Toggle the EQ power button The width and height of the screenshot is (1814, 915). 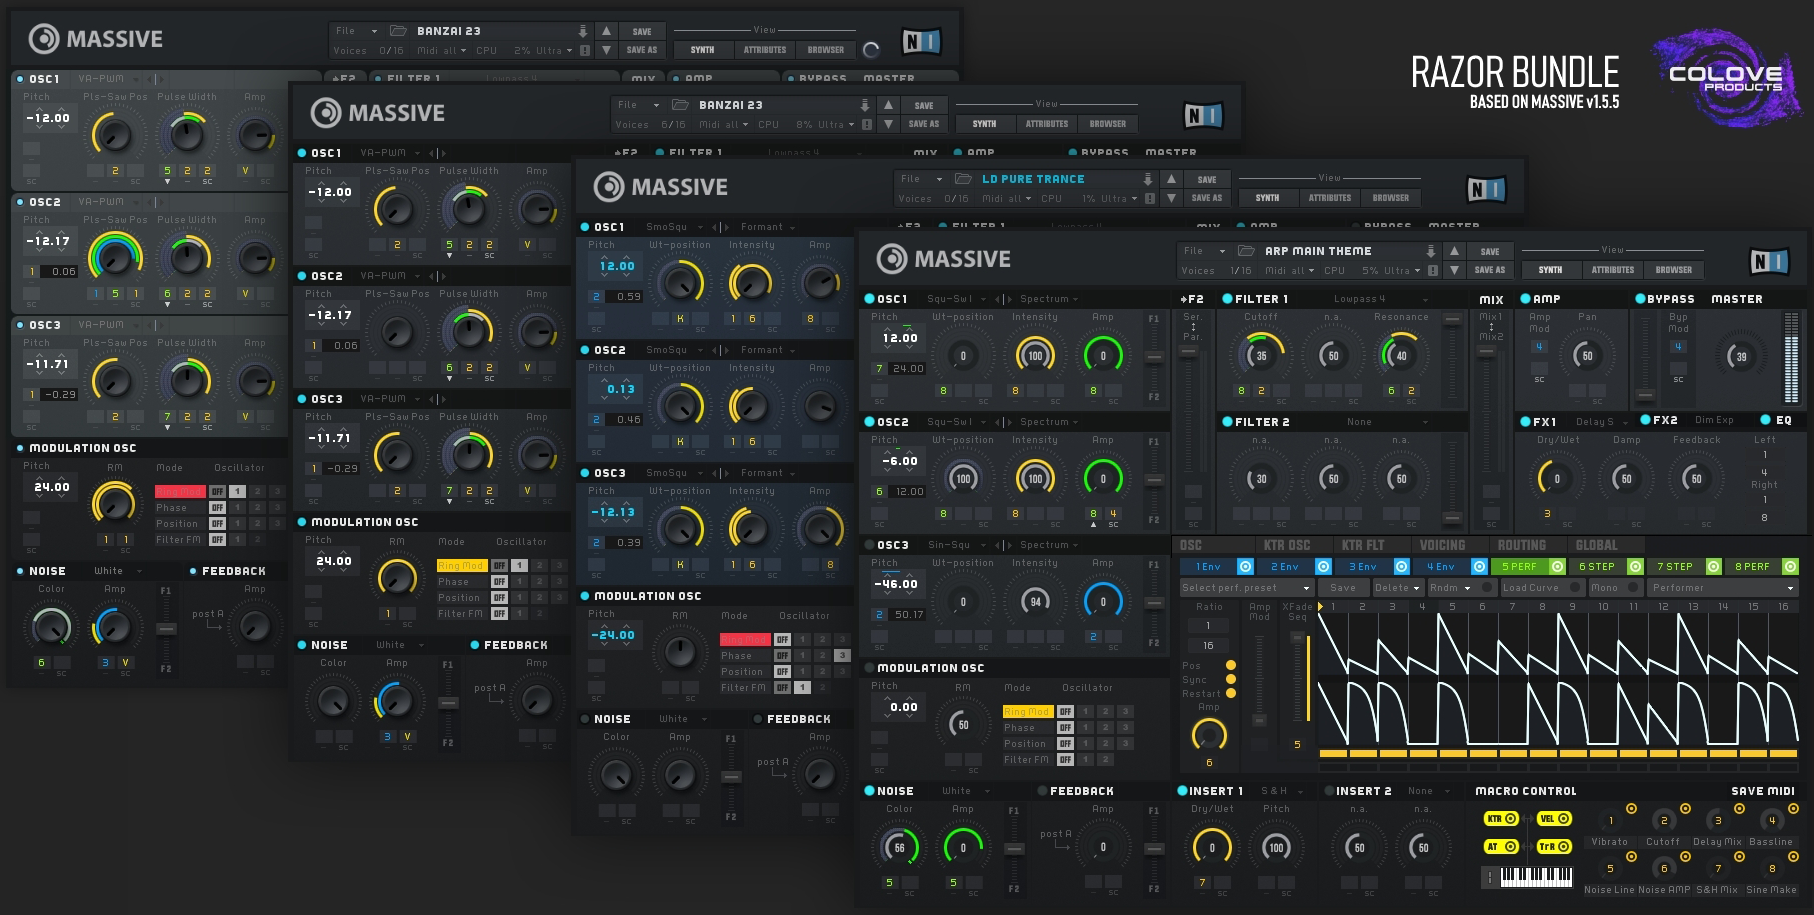1765,420
